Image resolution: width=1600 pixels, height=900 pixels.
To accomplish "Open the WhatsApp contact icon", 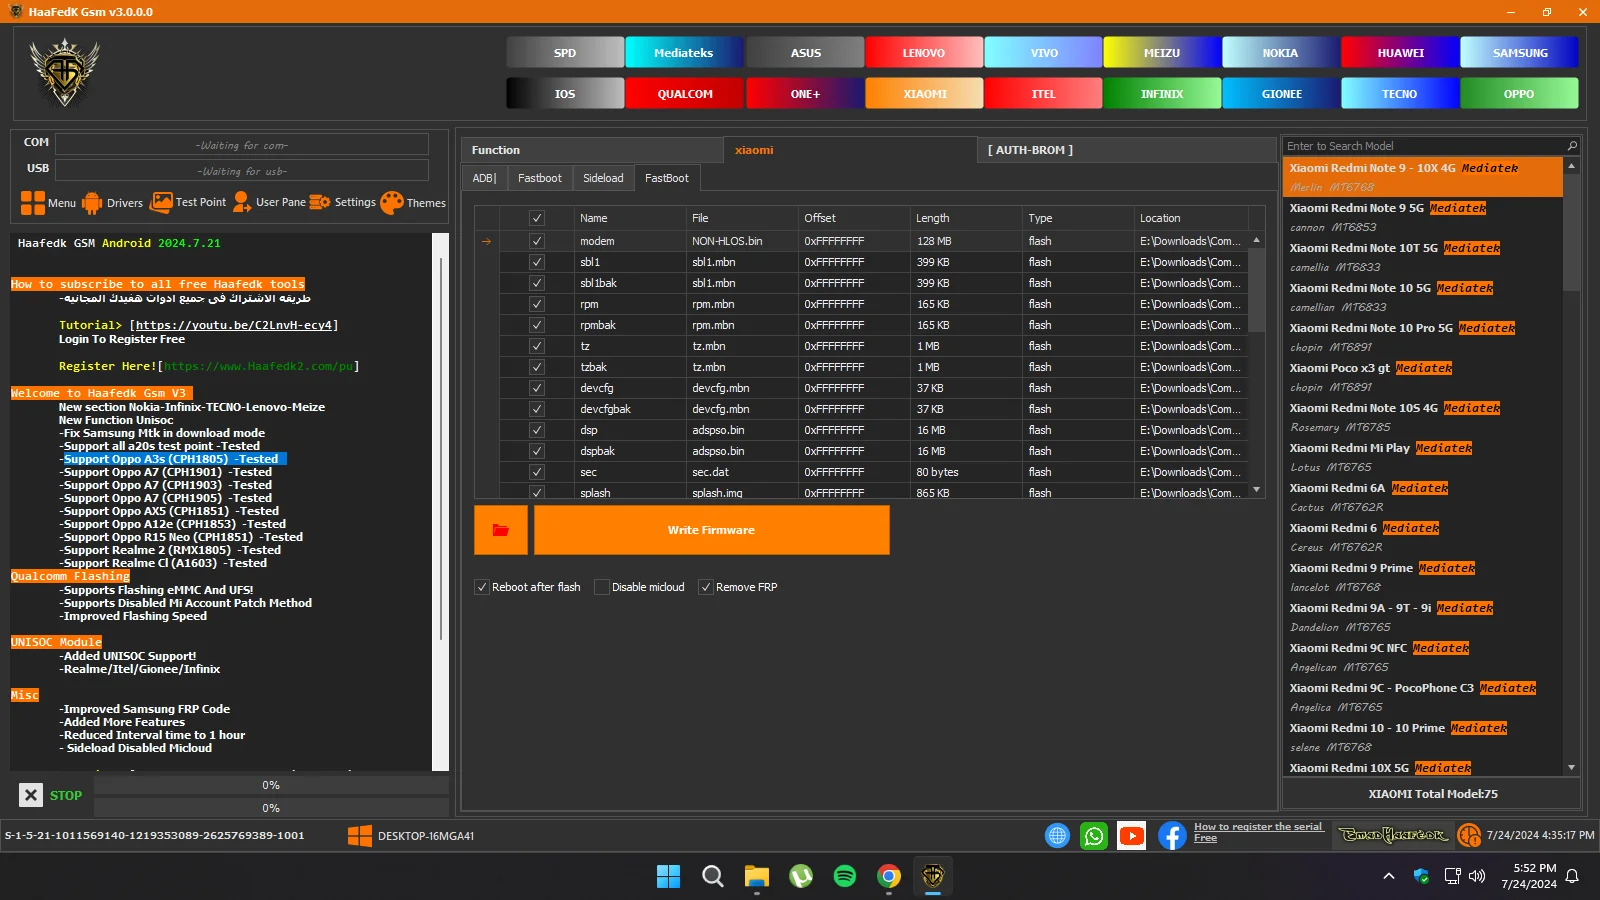I will pyautogui.click(x=1094, y=835).
